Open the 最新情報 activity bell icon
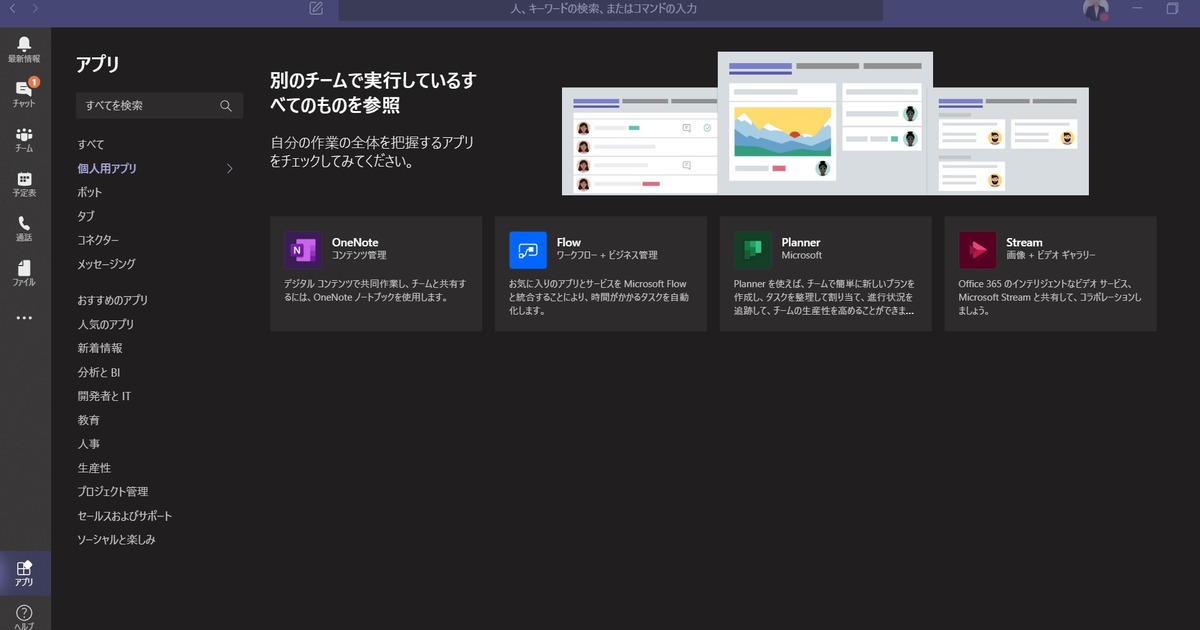The width and height of the screenshot is (1200, 630). pos(24,43)
